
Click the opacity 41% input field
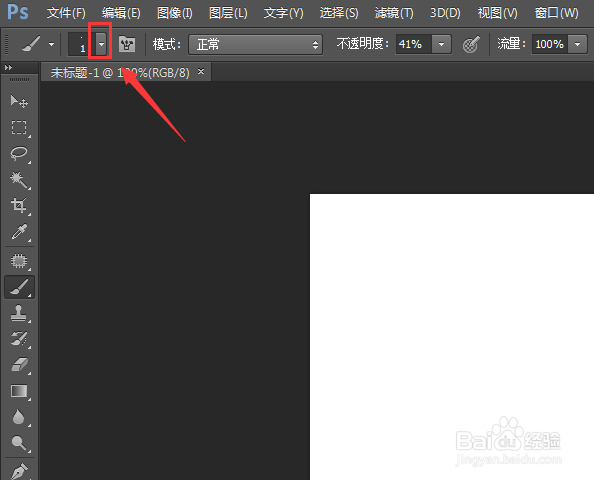pos(414,44)
